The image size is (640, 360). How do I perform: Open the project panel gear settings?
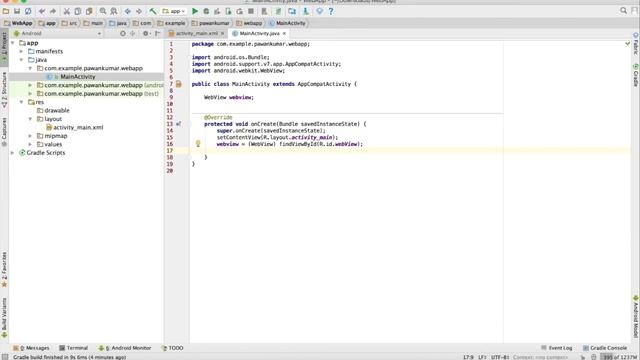click(x=146, y=33)
